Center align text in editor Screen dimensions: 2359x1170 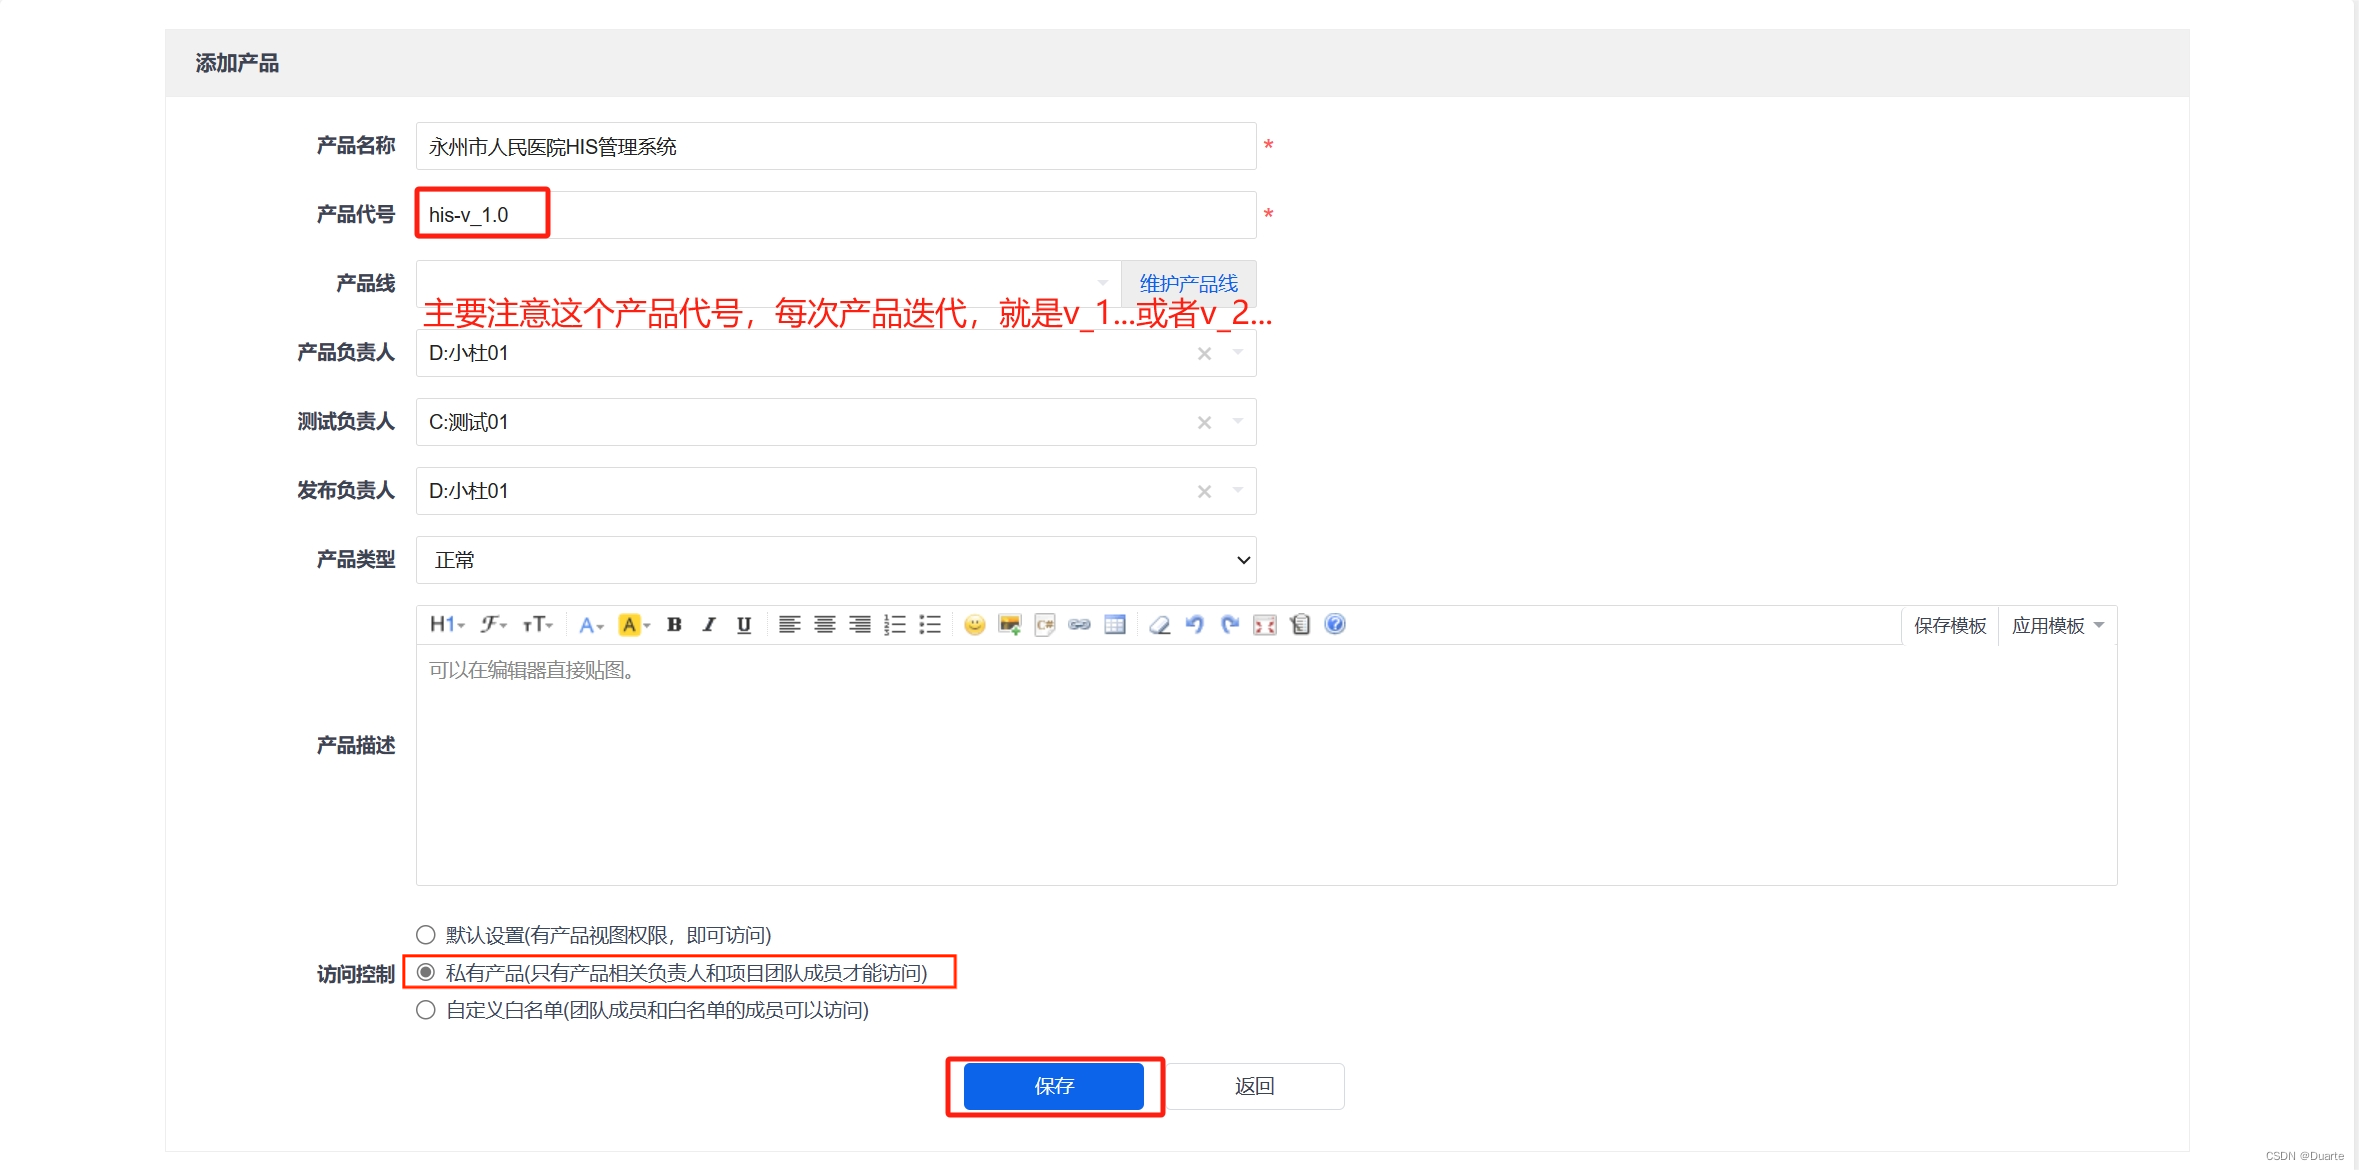coord(824,625)
